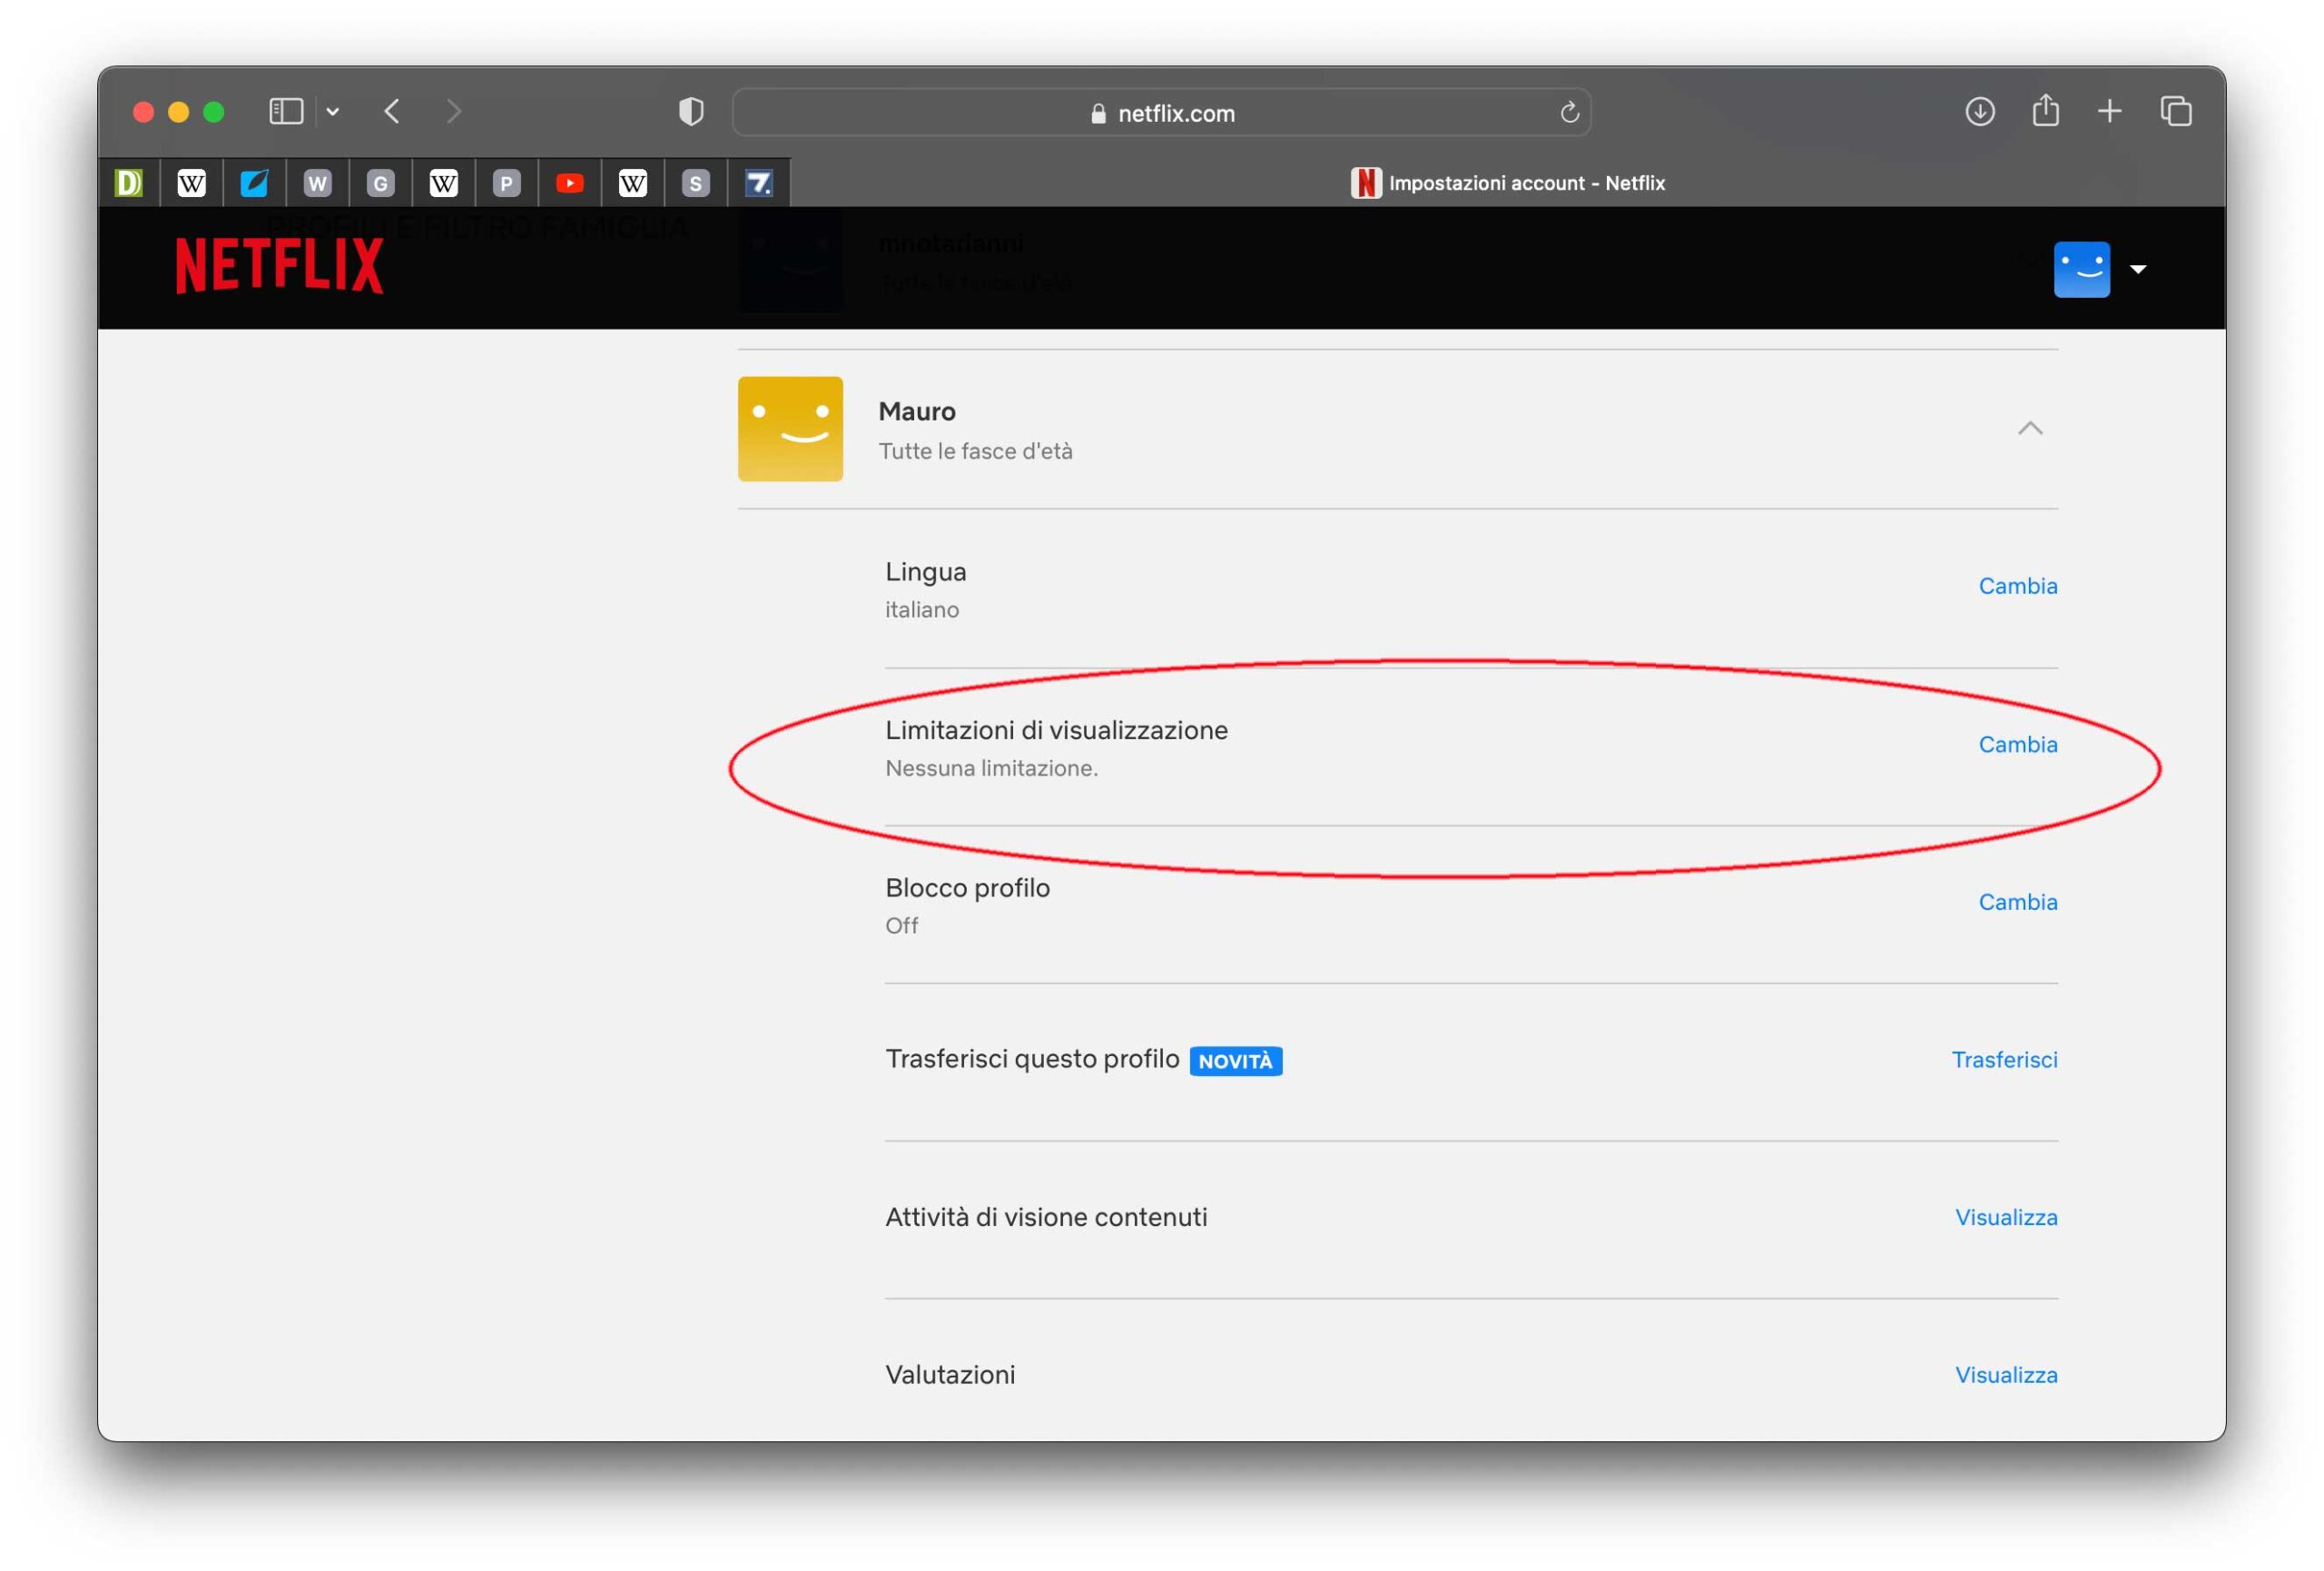This screenshot has width=2324, height=1571.
Task: Go back with the back arrow
Action: pos(393,111)
